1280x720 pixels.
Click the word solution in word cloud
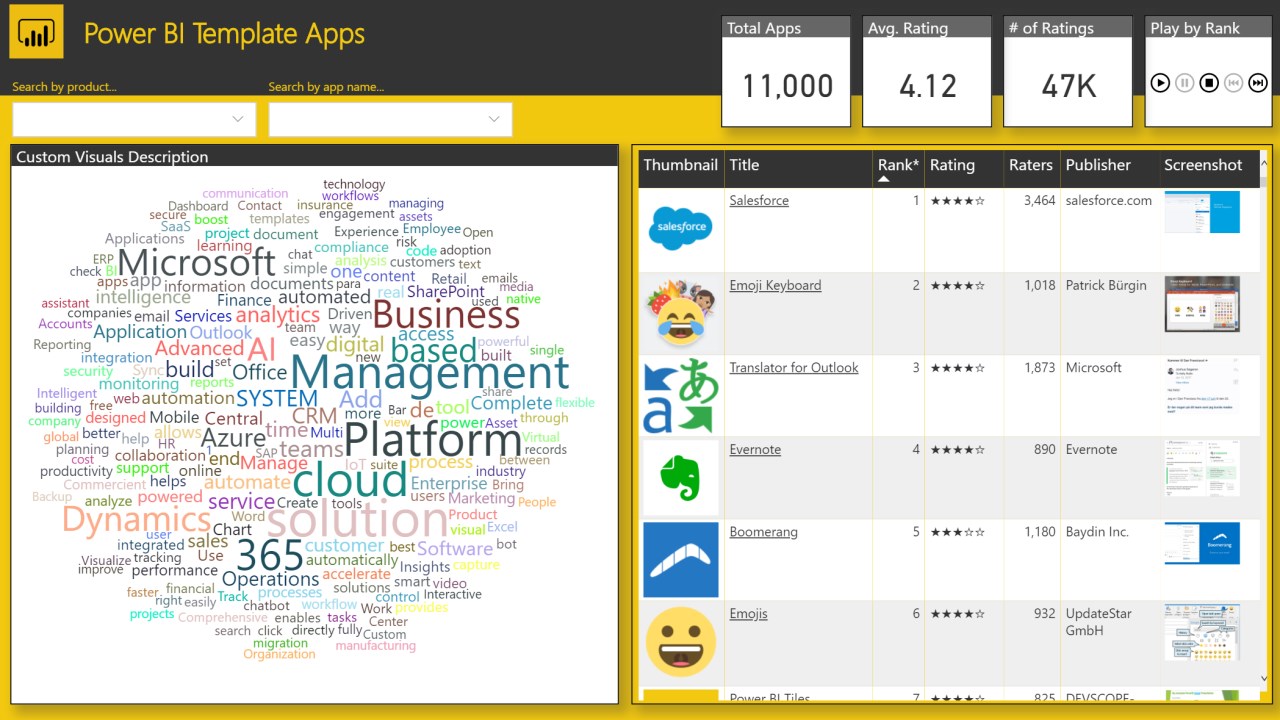point(357,519)
